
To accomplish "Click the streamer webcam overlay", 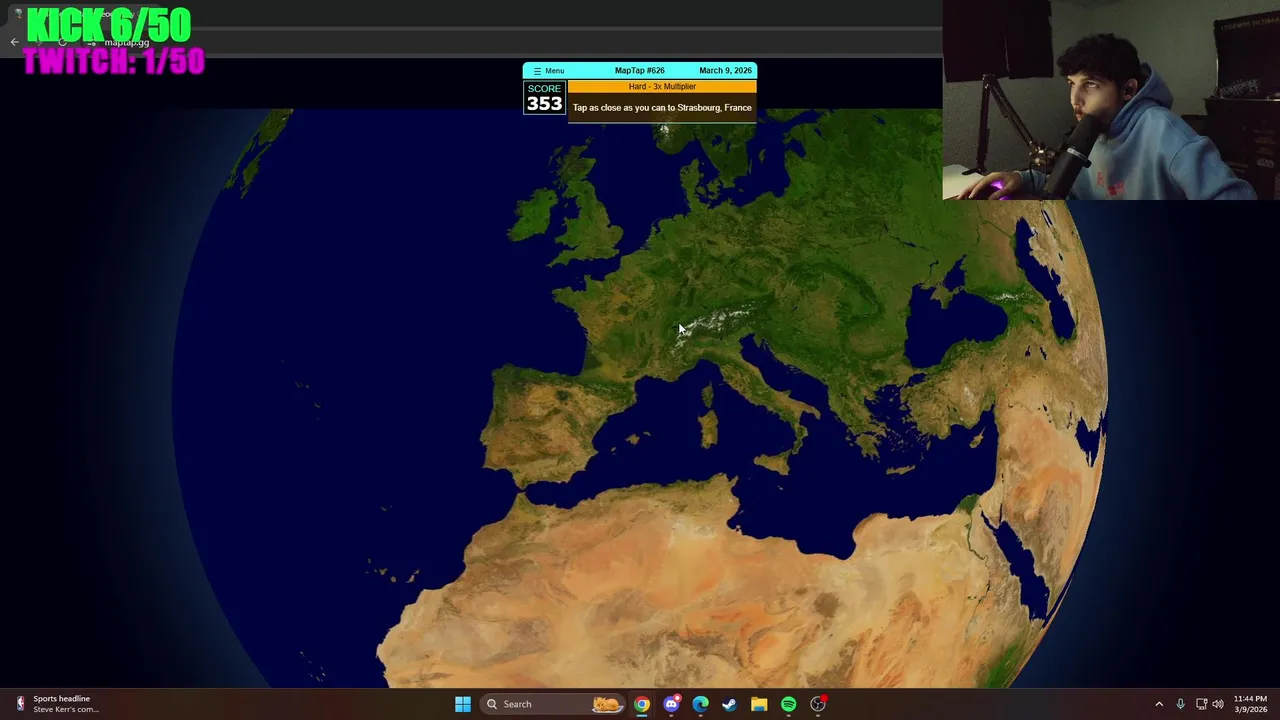I will coord(1111,100).
